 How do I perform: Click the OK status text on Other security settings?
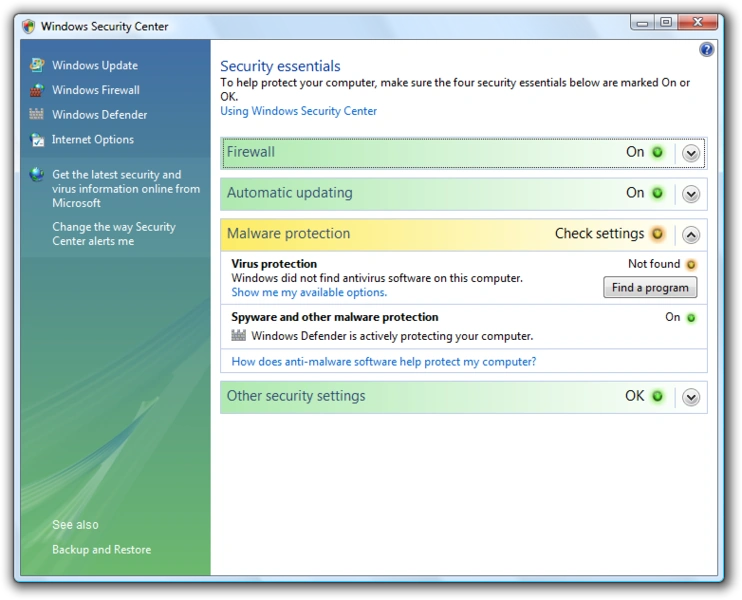pyautogui.click(x=634, y=396)
